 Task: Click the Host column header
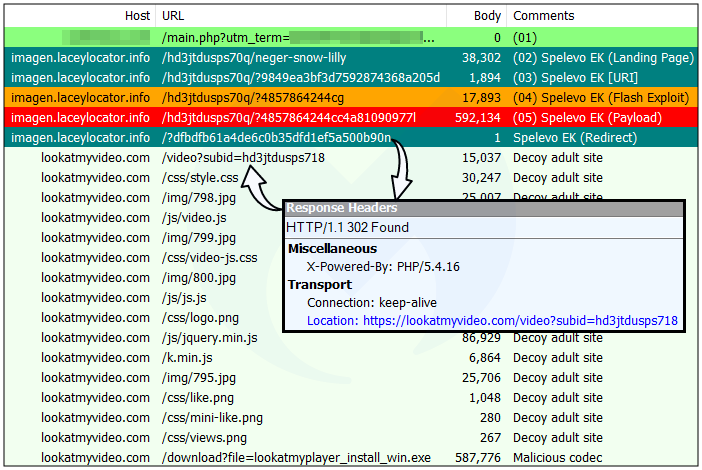pyautogui.click(x=137, y=16)
